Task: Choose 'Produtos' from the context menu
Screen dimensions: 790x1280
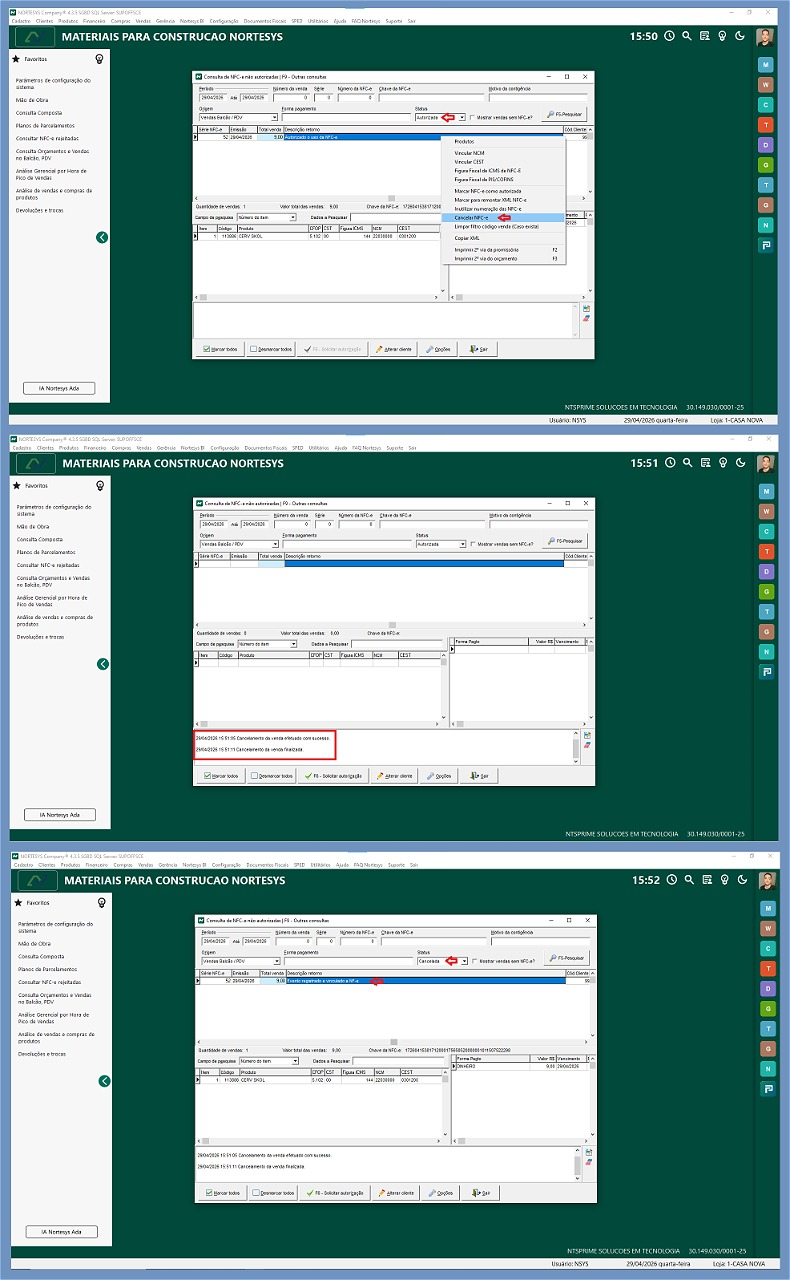Action: click(503, 141)
